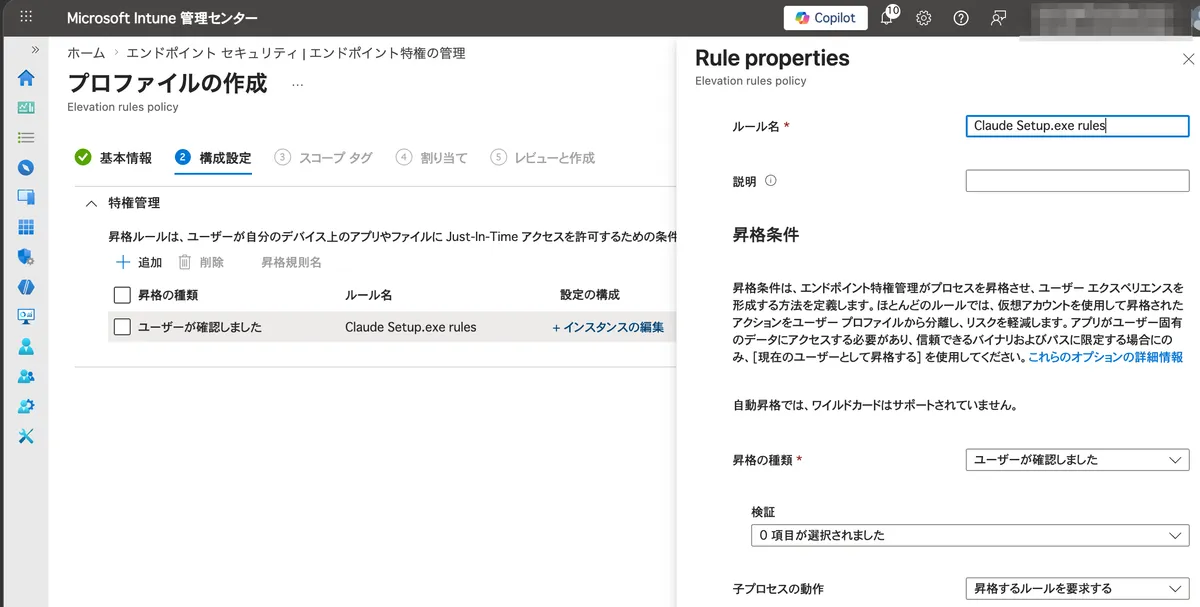This screenshot has width=1200, height=607.
Task: Click the notifications bell icon
Action: tap(887, 18)
